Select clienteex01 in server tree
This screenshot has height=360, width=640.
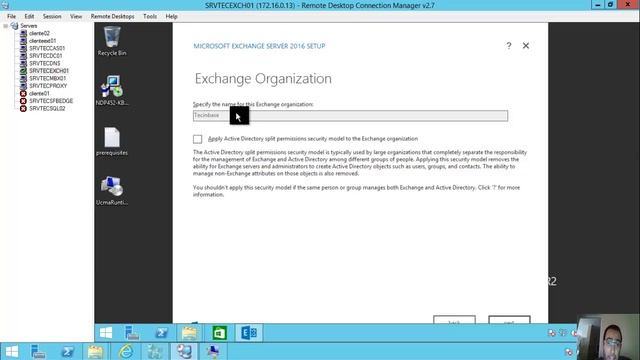click(42, 41)
